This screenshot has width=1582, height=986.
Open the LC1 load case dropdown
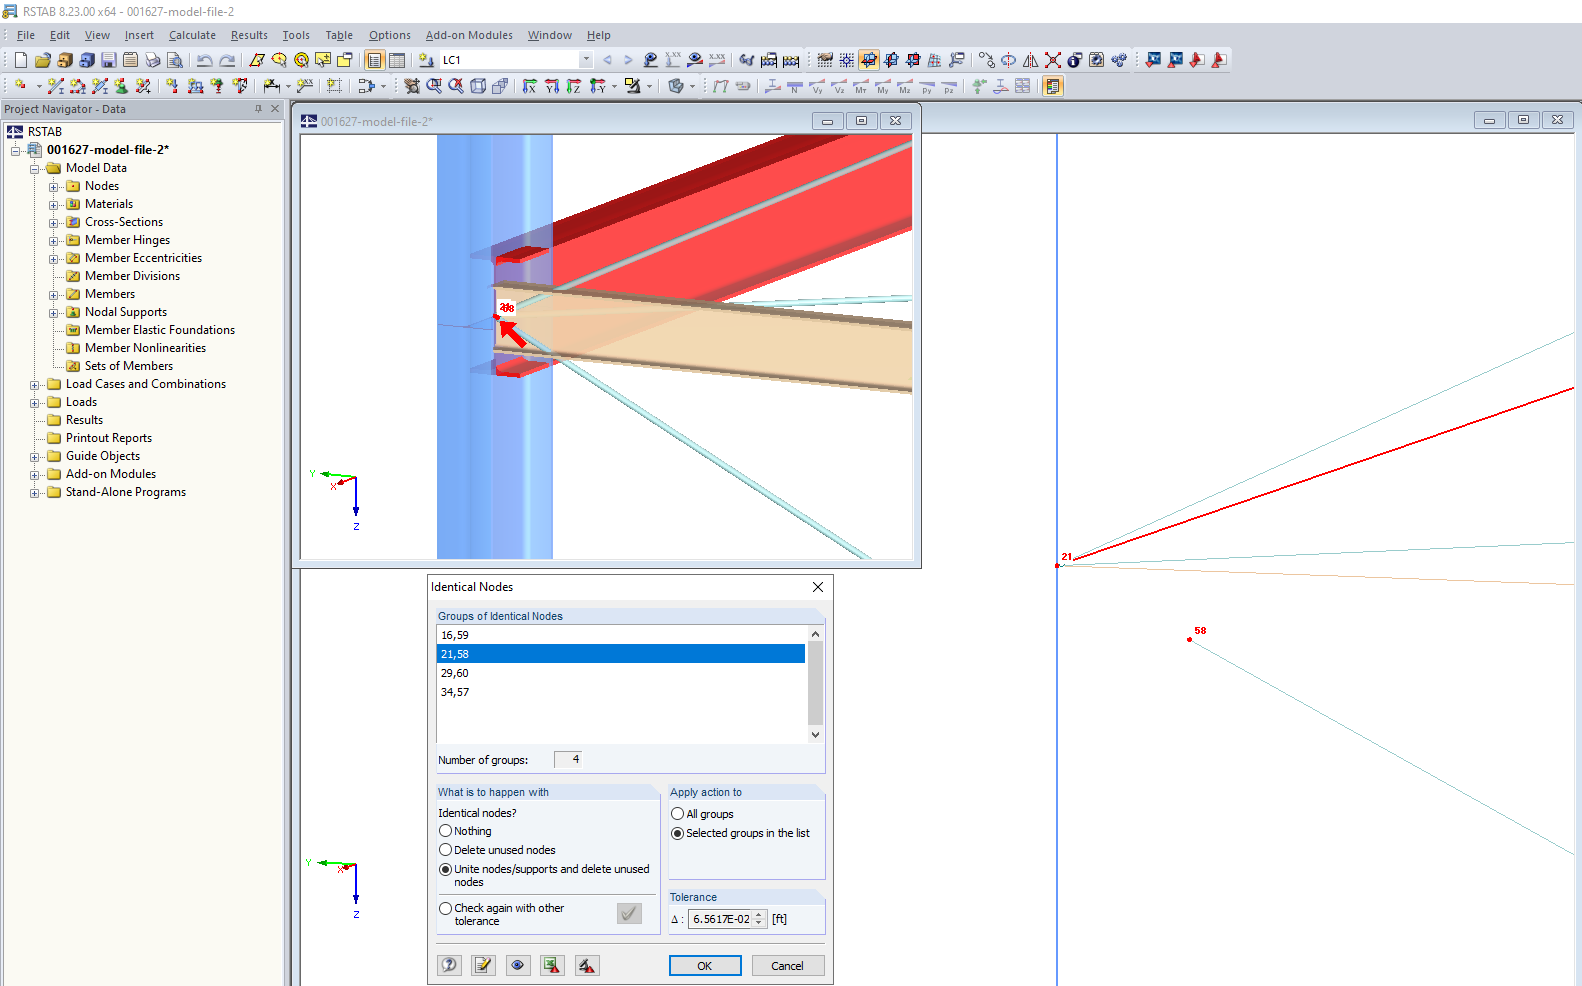(586, 60)
